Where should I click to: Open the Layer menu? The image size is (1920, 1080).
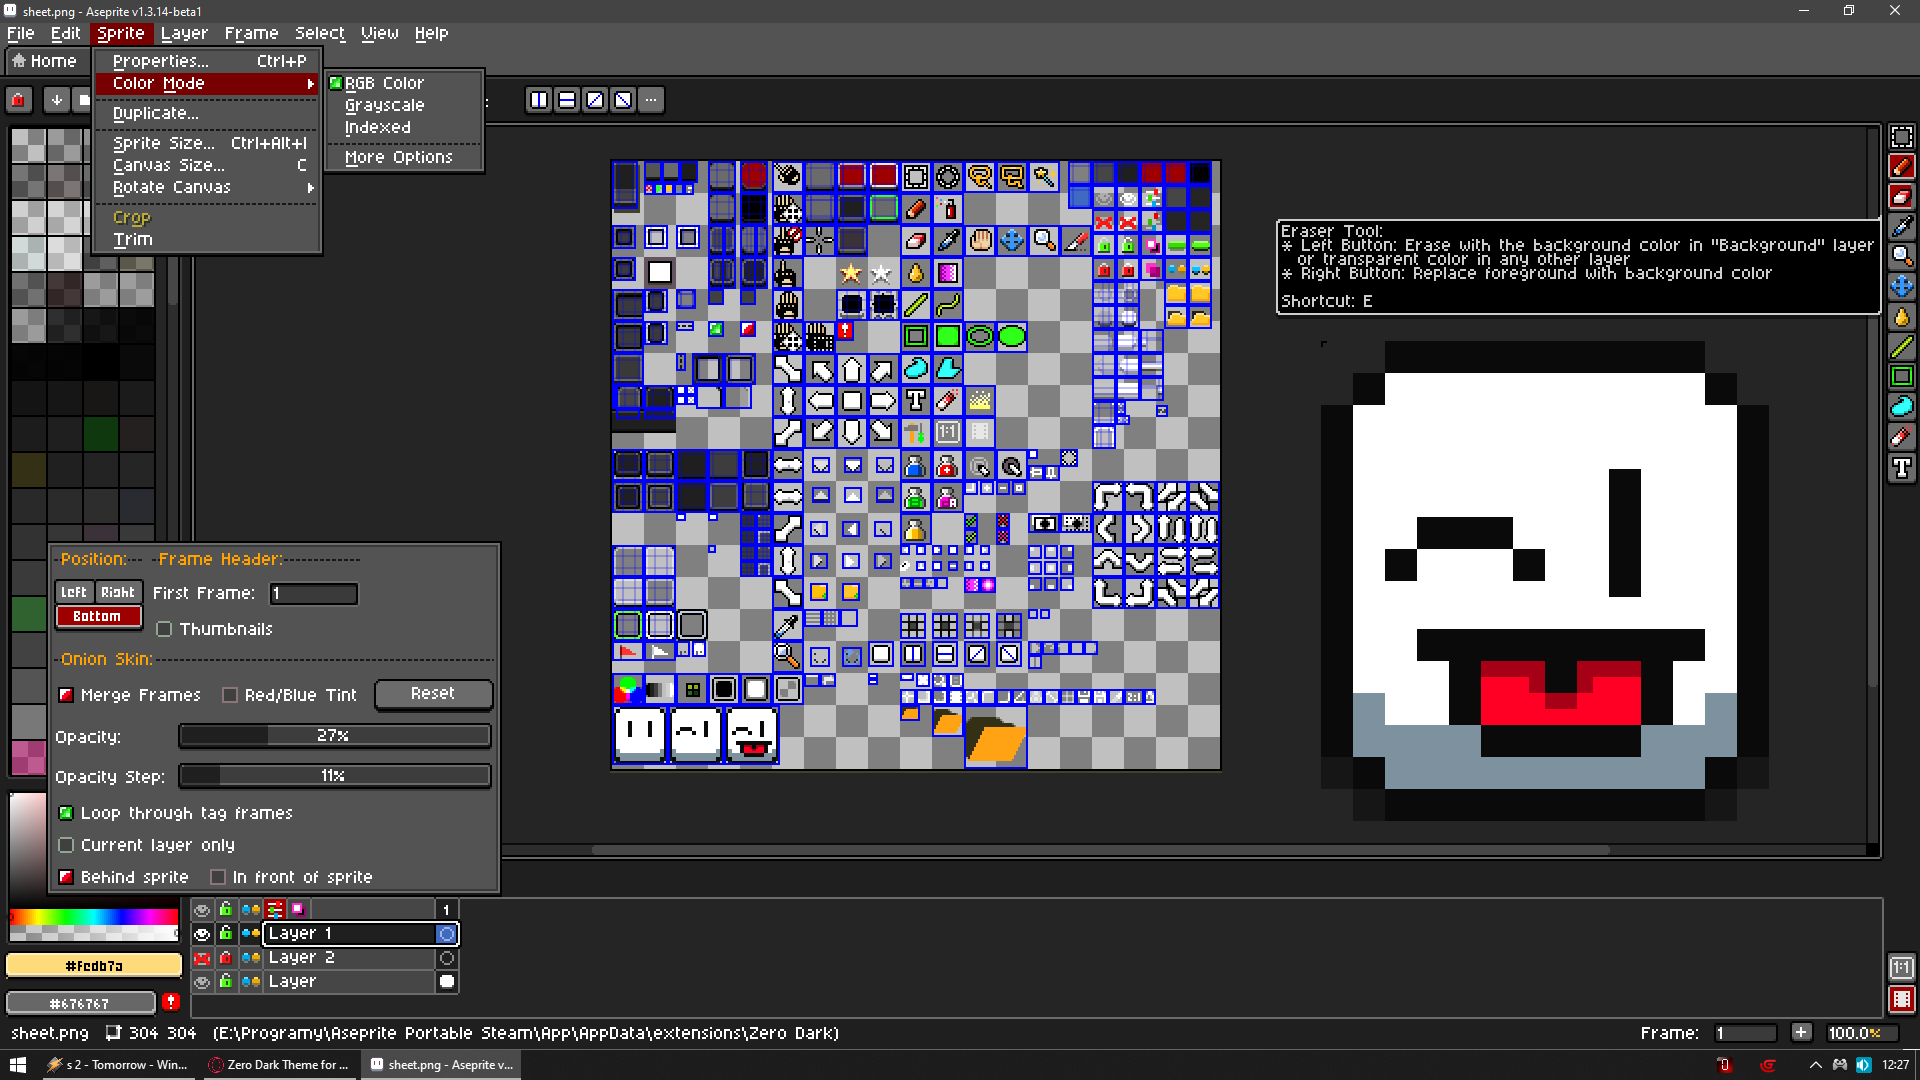(184, 33)
